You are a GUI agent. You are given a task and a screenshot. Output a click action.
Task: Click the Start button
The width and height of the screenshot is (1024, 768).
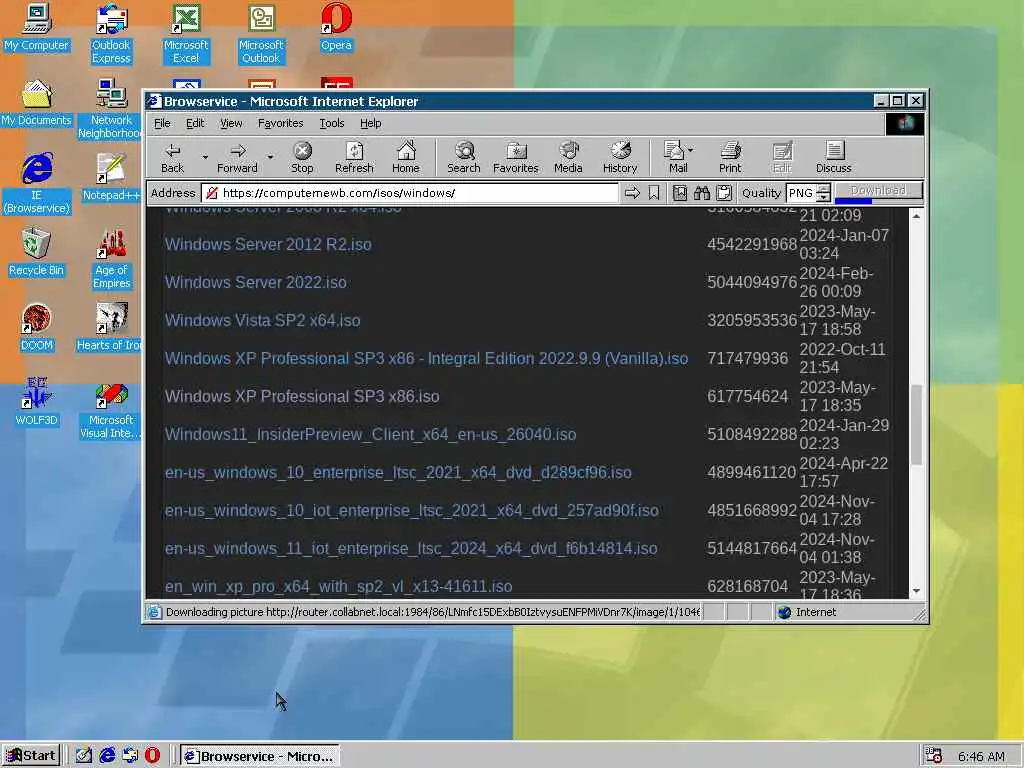tap(31, 756)
